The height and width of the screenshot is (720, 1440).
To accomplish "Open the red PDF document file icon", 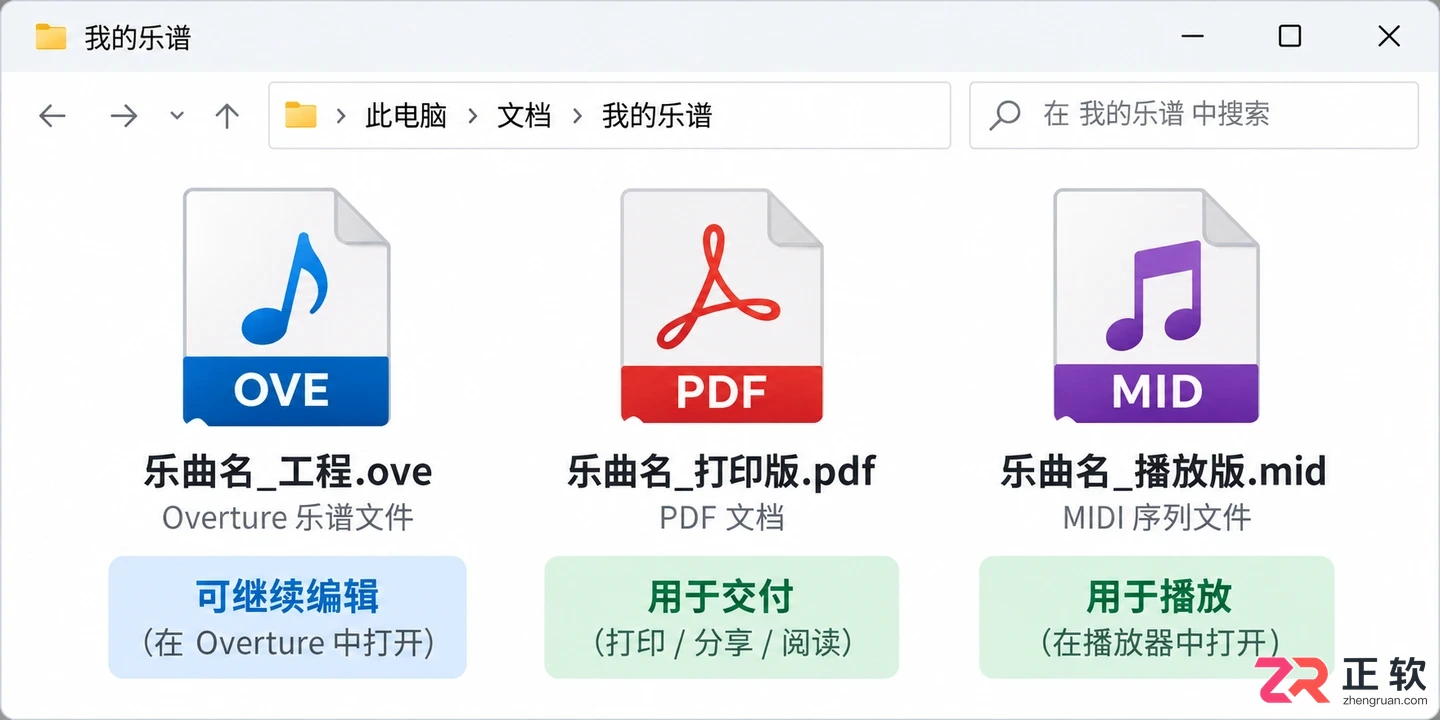I will point(721,307).
